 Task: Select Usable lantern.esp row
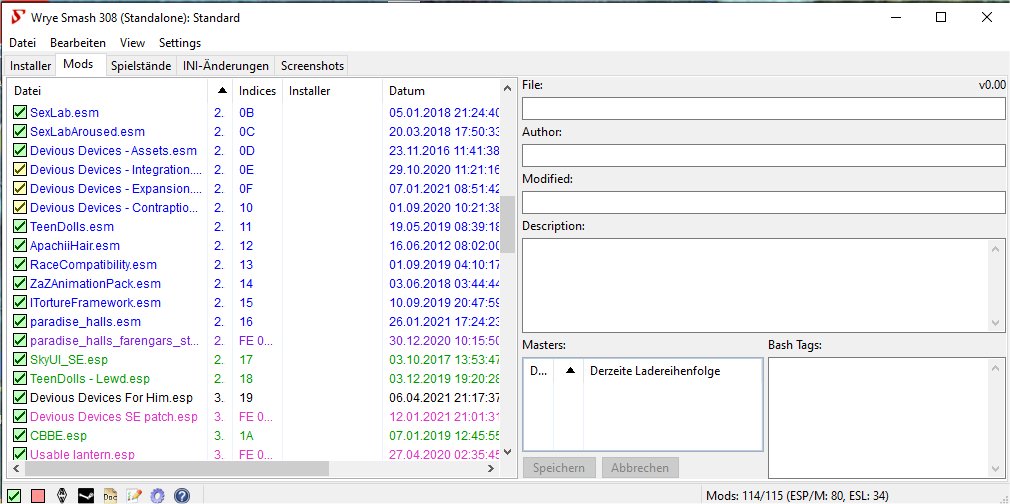255,454
